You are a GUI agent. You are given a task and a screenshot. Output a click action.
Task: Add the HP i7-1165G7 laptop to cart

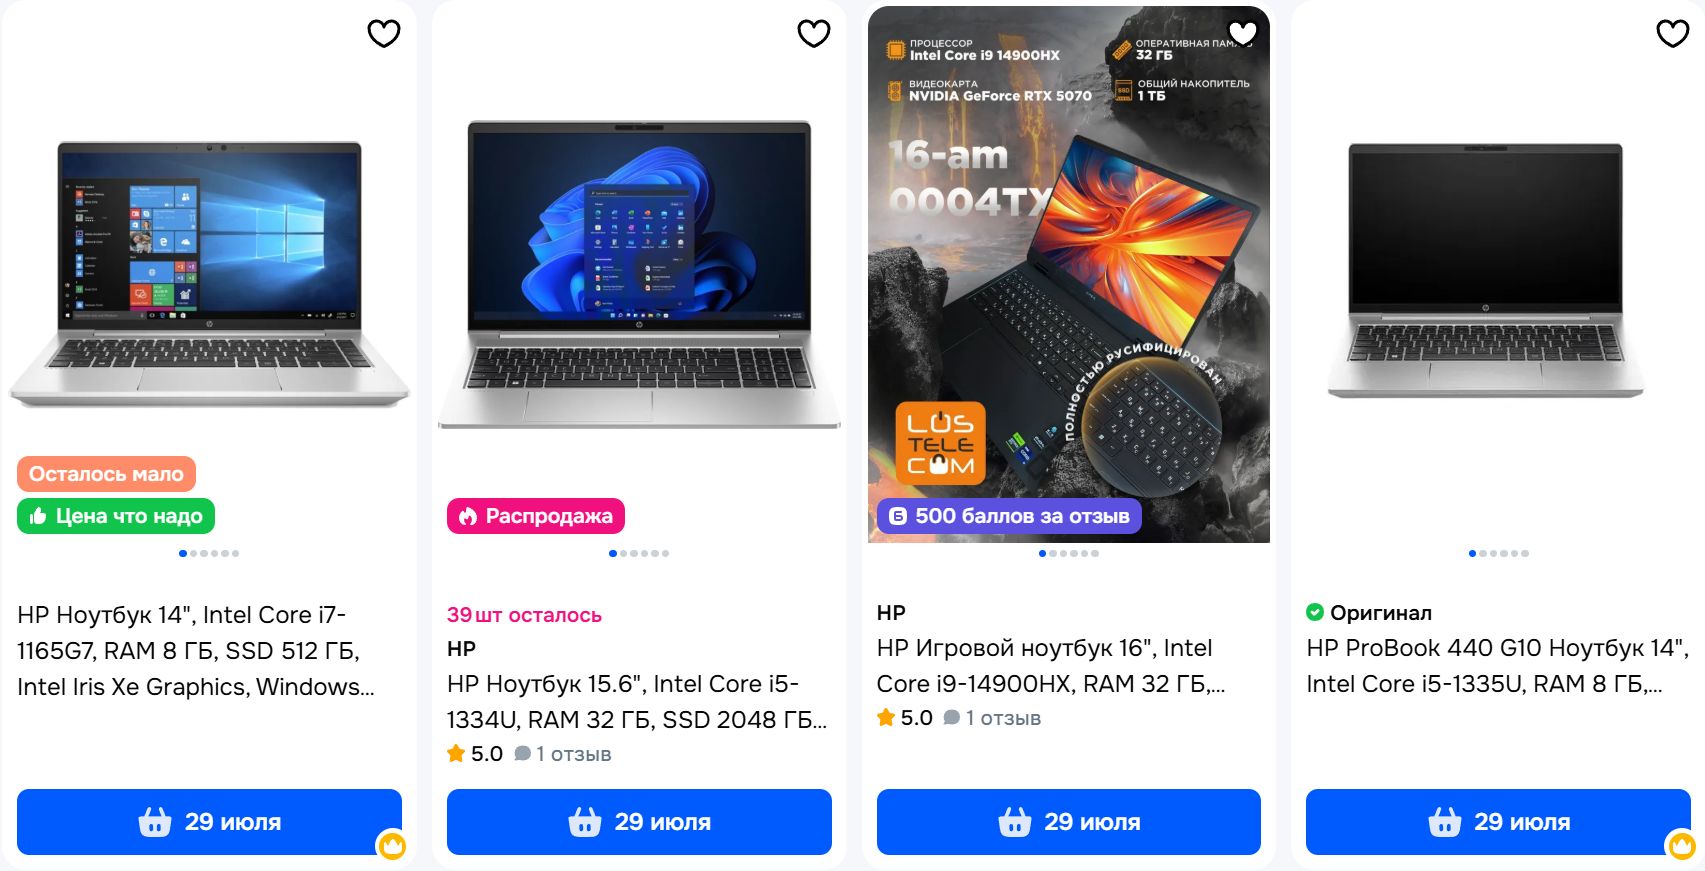pos(209,822)
